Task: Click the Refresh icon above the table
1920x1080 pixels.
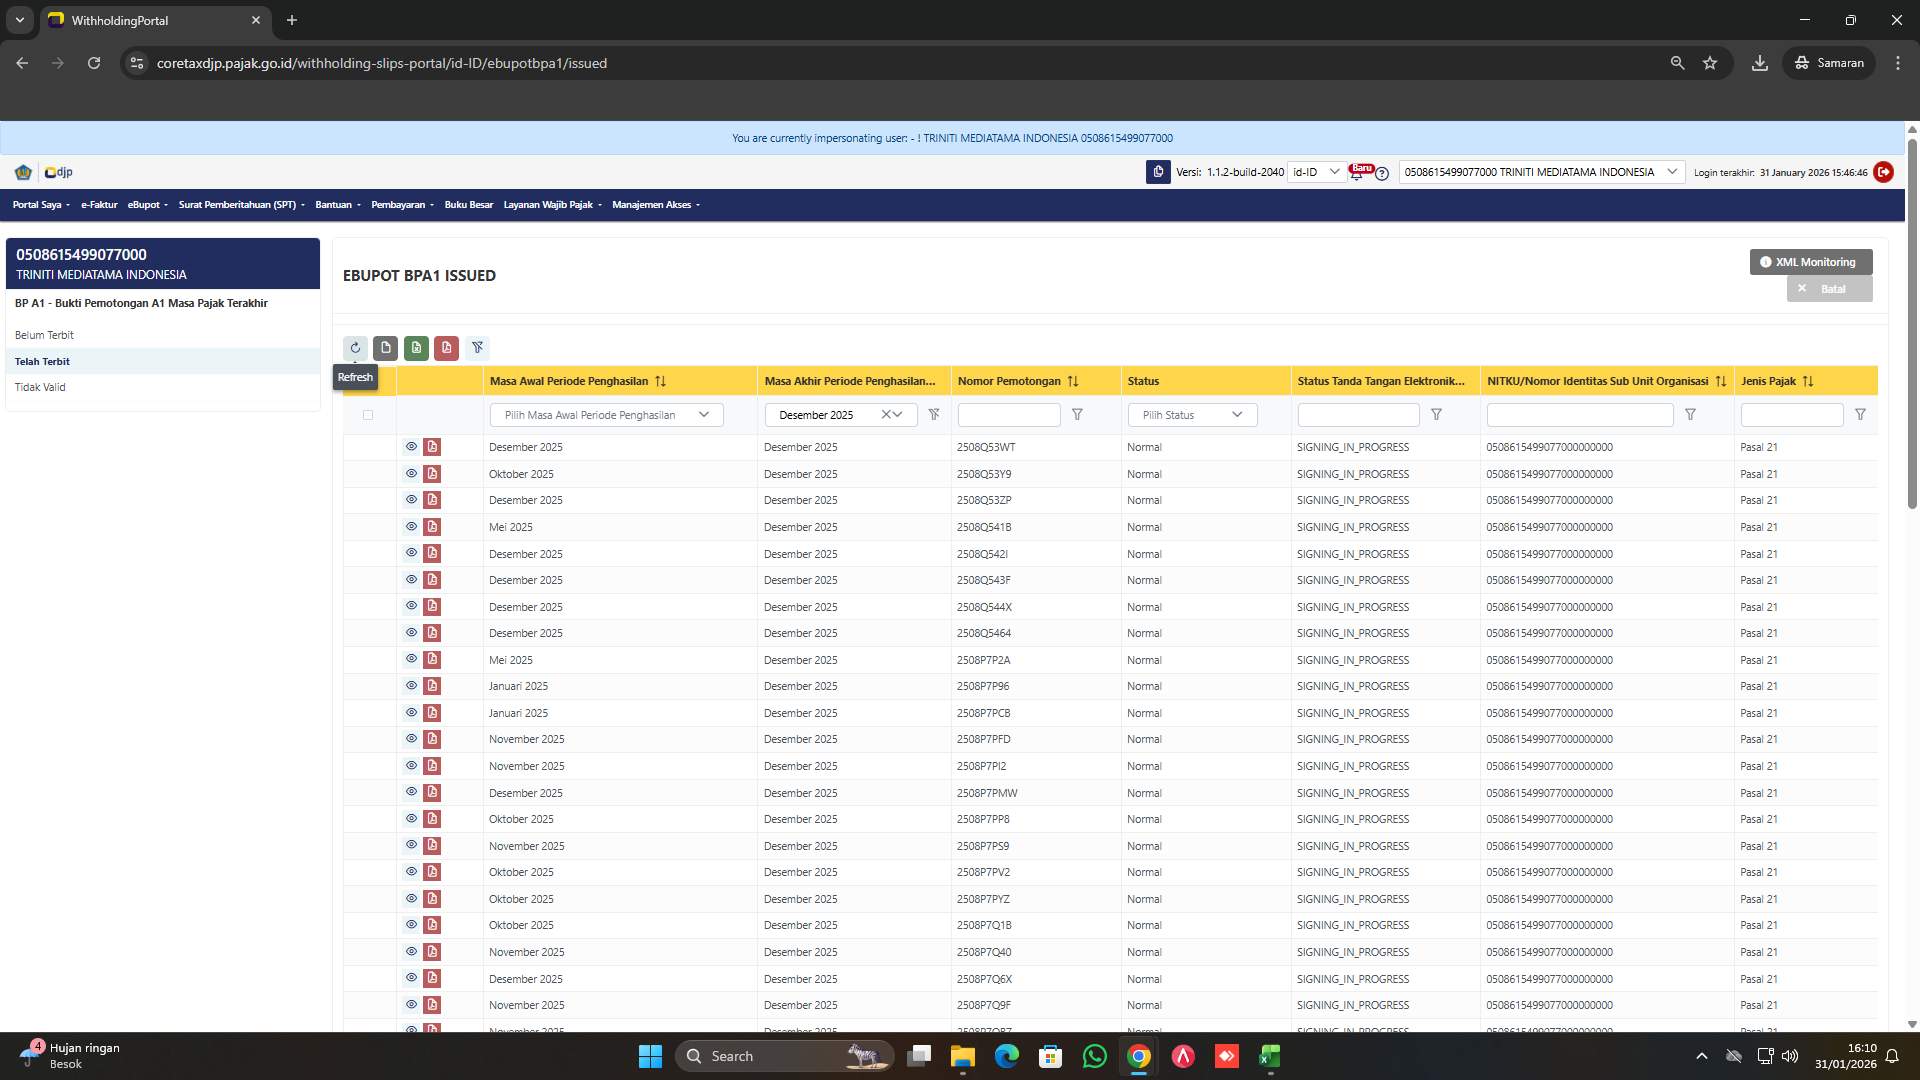Action: (356, 348)
